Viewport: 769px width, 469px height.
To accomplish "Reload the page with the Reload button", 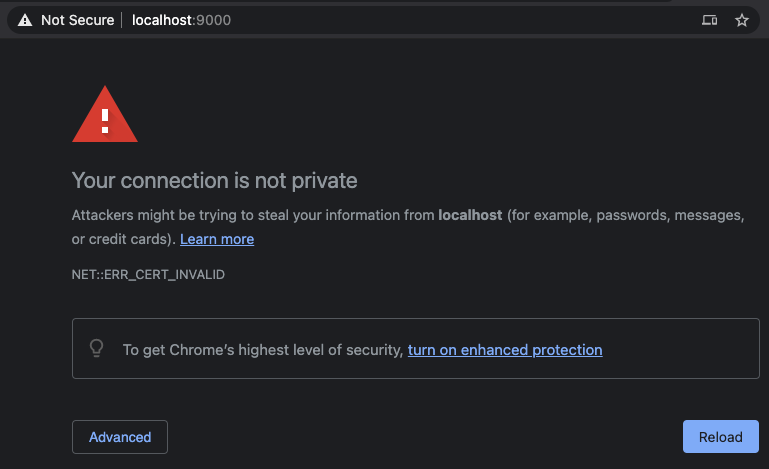I will coord(720,437).
